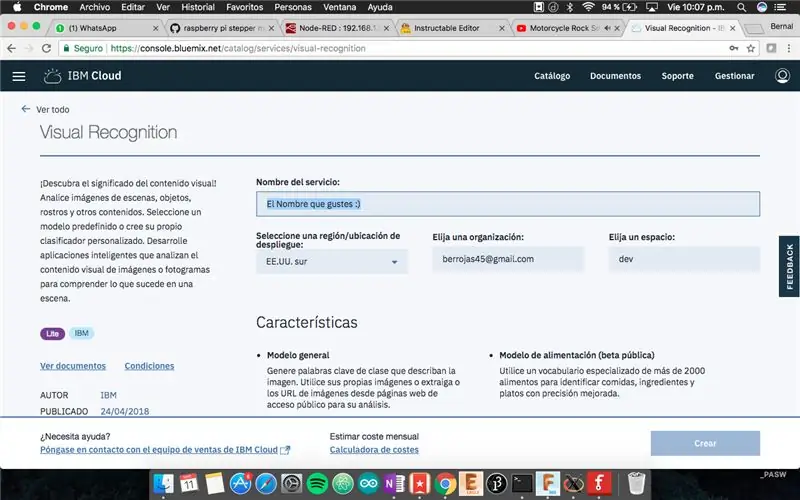Screen dimensions: 800x500
Task: Open Safari from the dock
Action: pyautogui.click(x=266, y=483)
